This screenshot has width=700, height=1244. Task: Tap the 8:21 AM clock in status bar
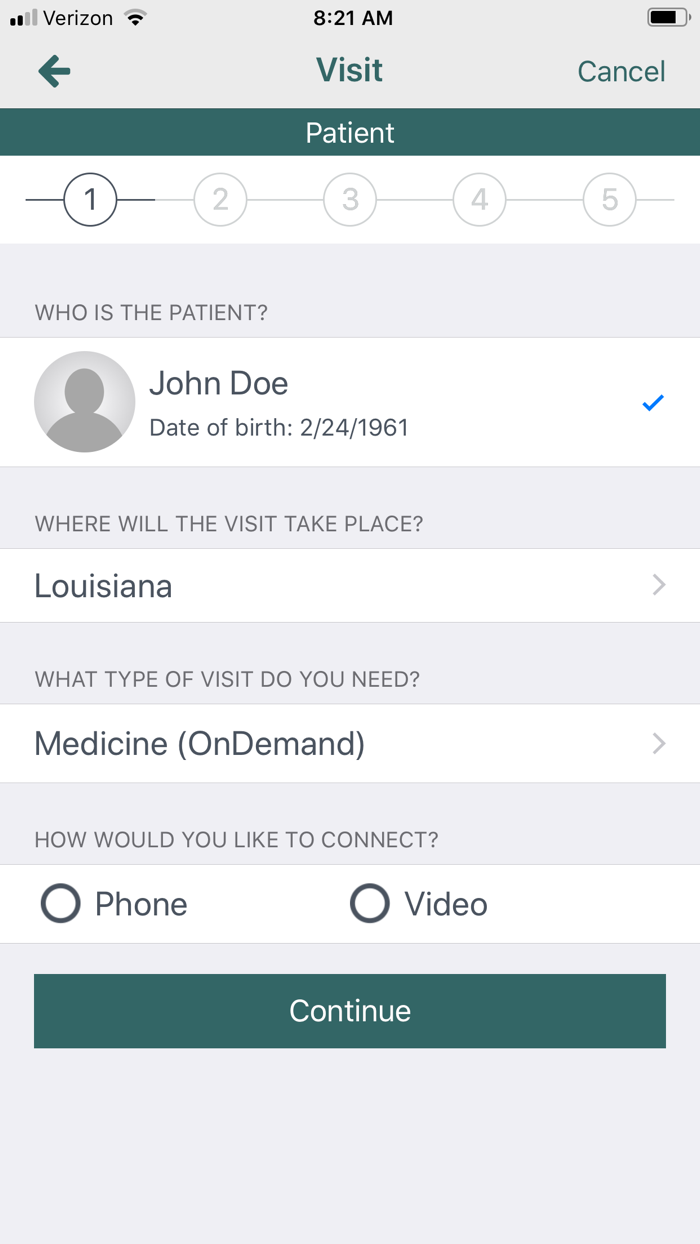350,16
